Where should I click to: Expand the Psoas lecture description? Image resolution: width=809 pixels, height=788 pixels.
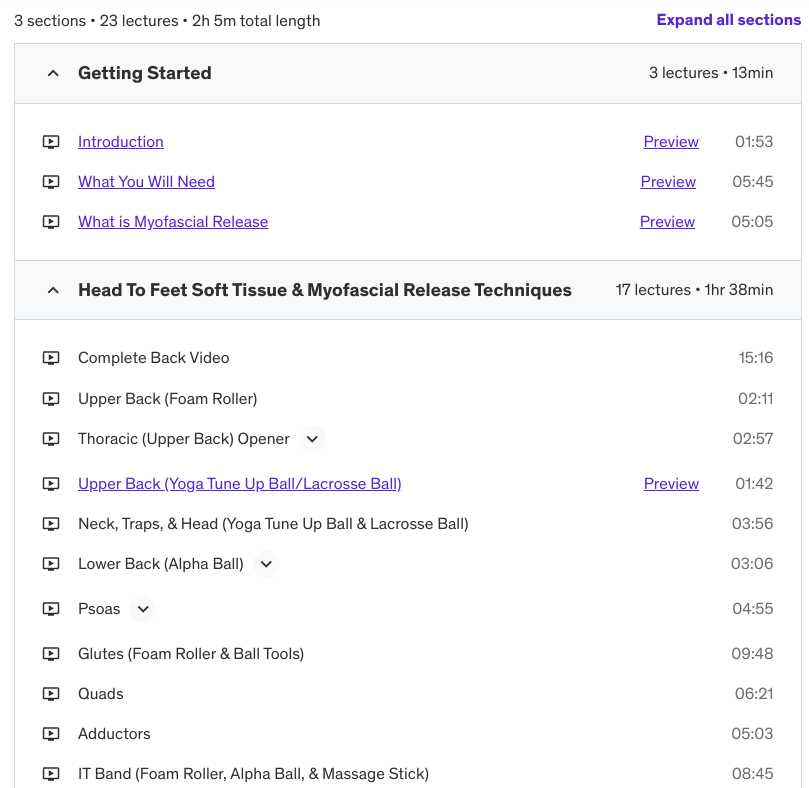click(x=143, y=609)
